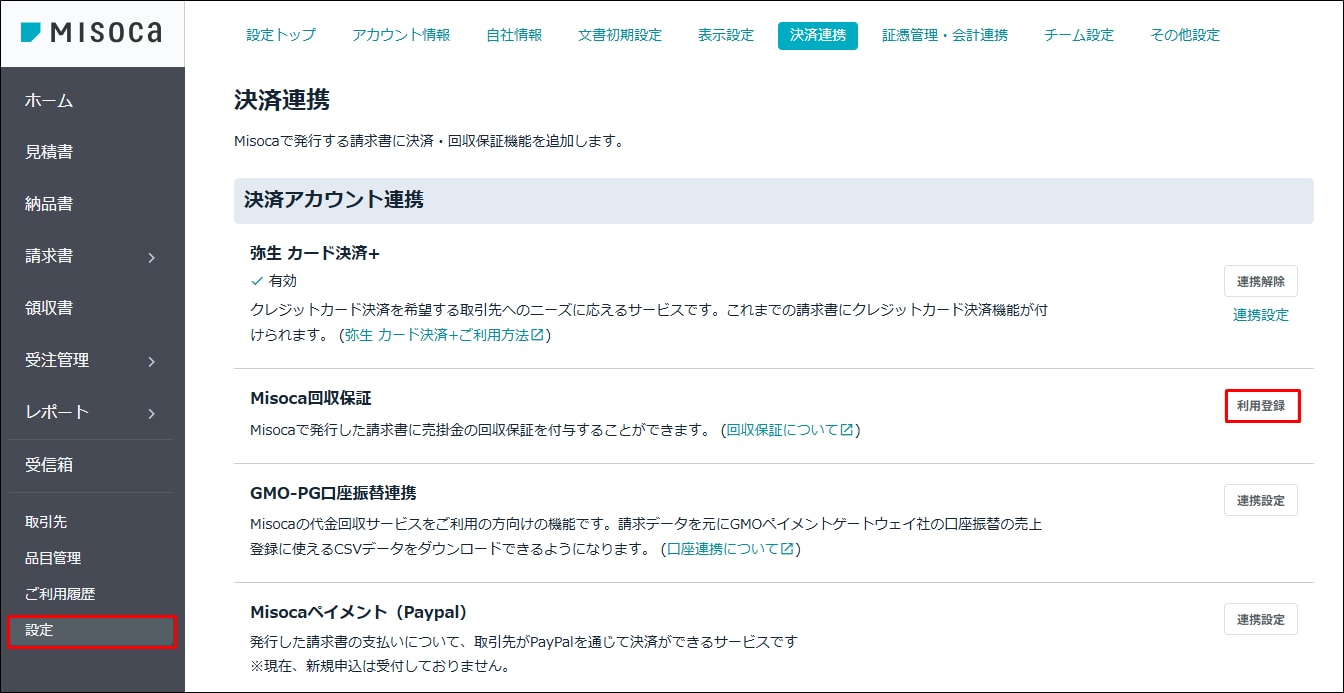Switch to the その他設定 tab

(1185, 35)
